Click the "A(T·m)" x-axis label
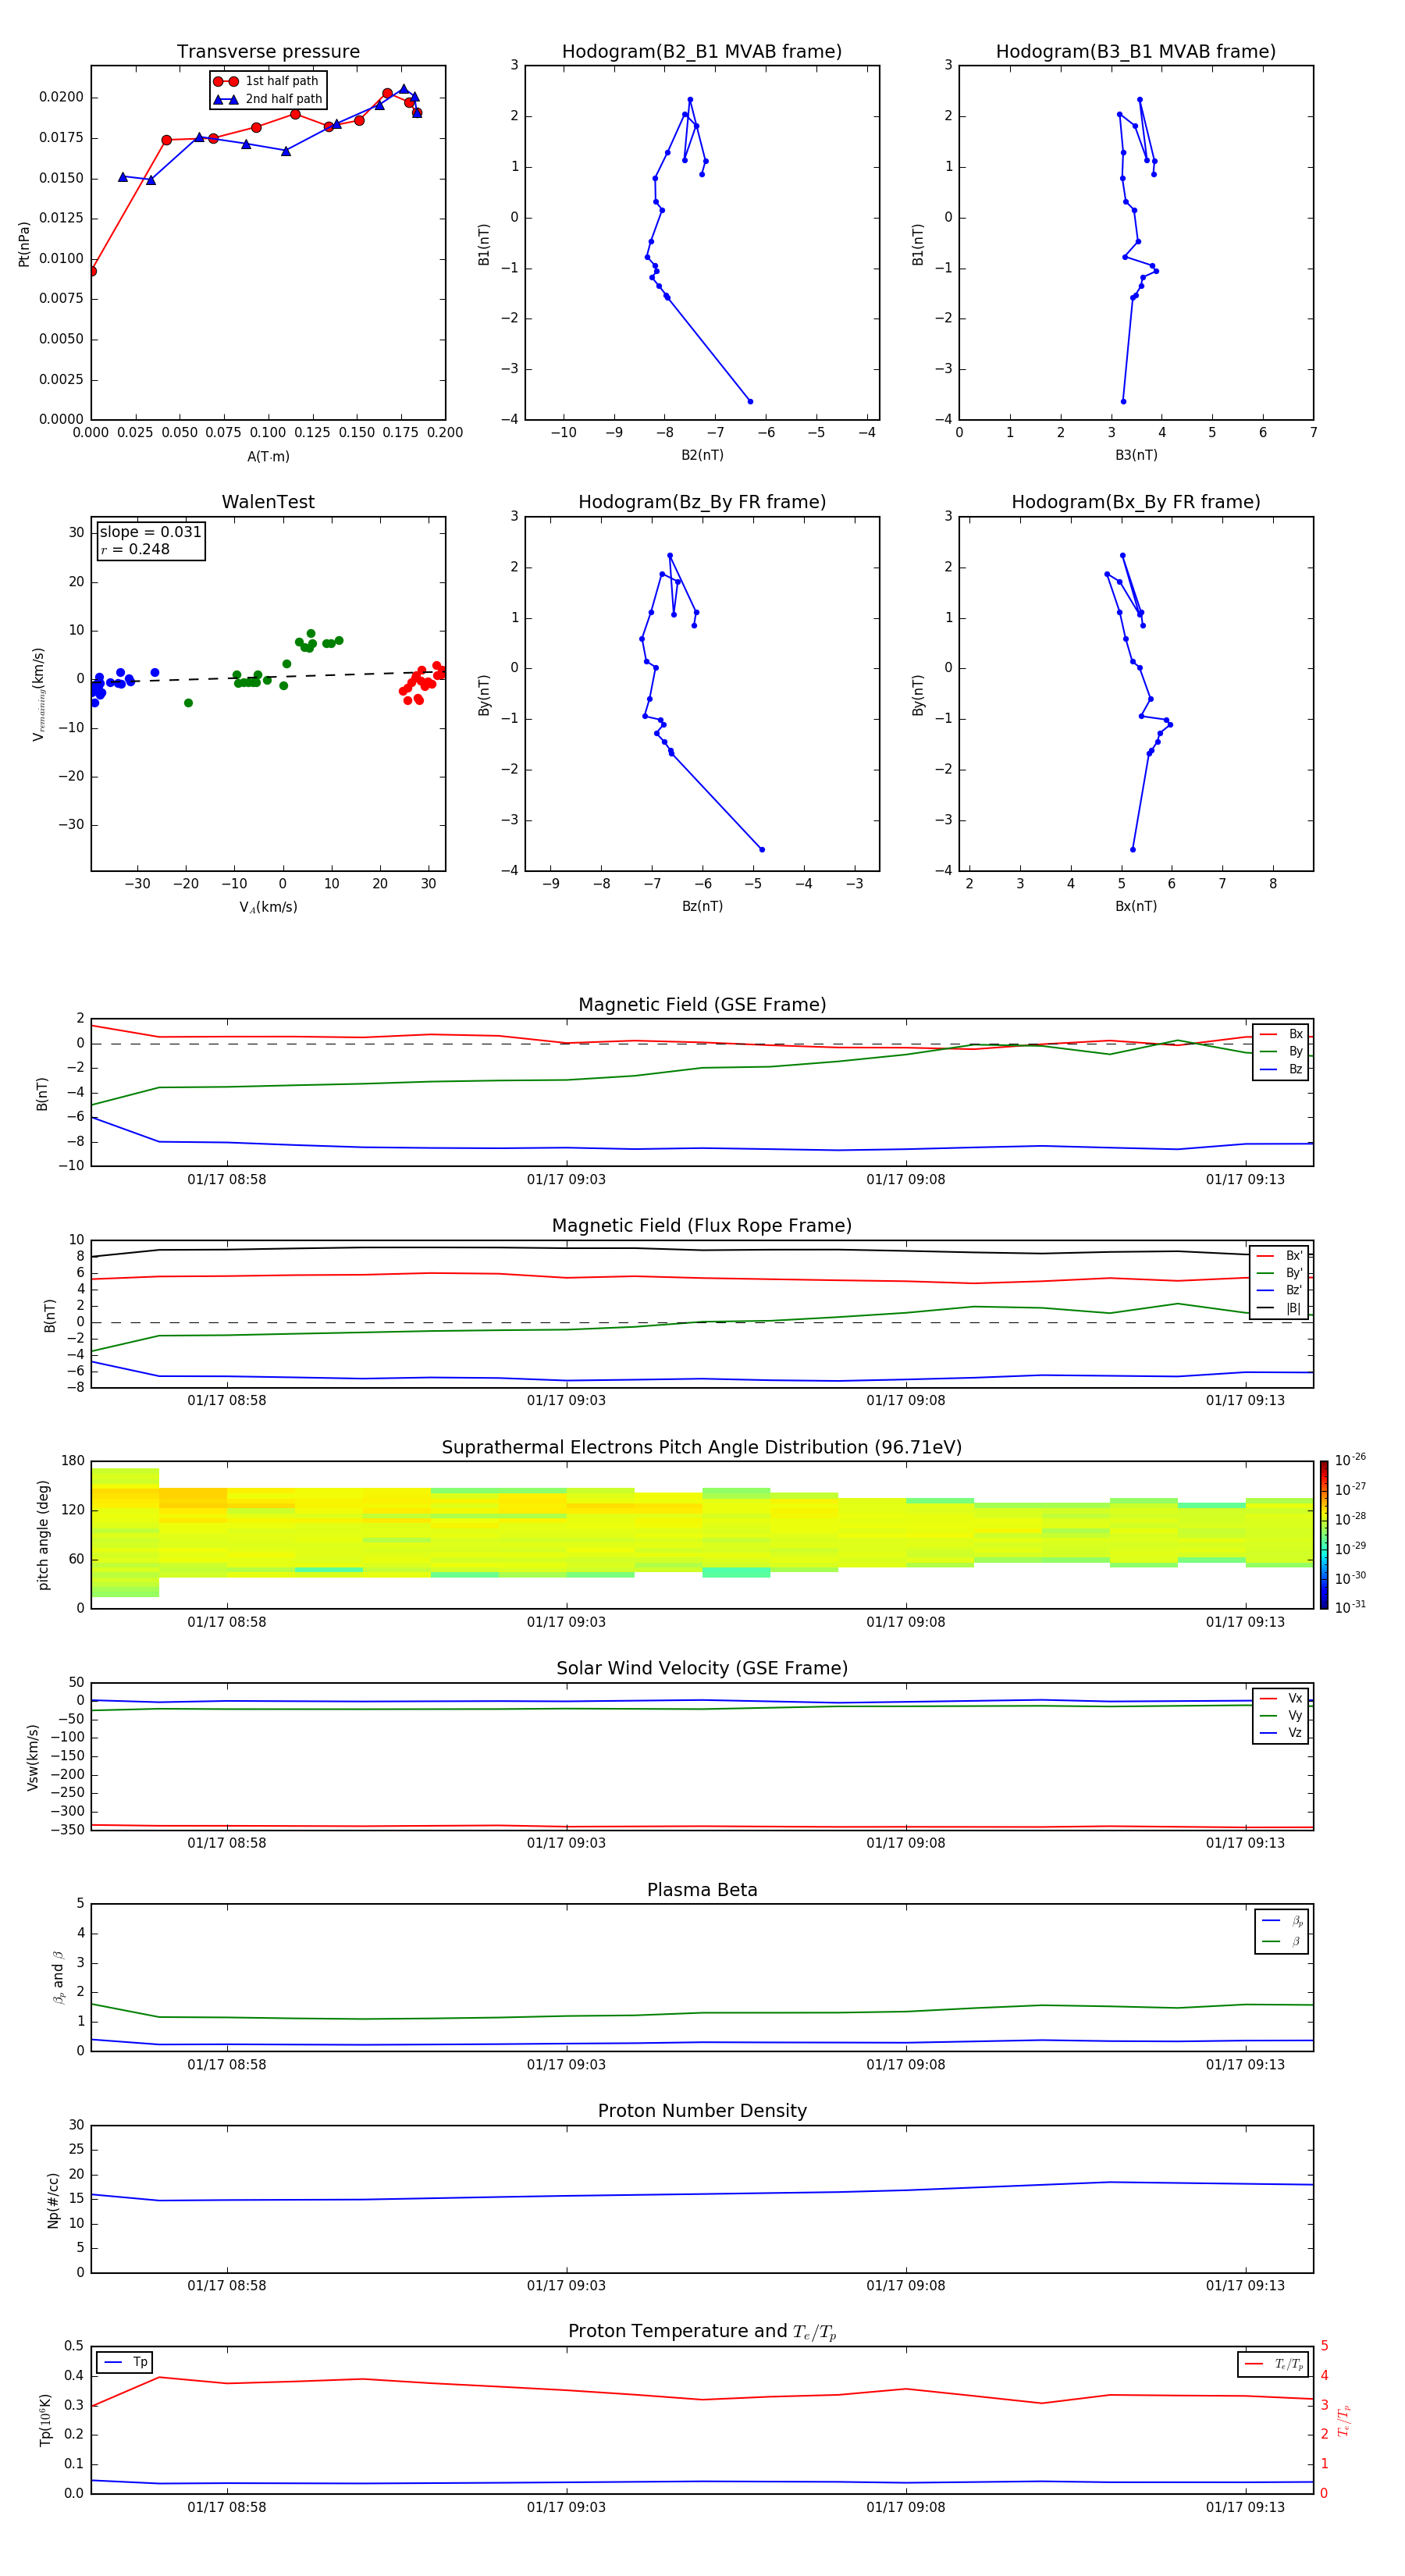The width and height of the screenshot is (1405, 2576). [x=268, y=456]
